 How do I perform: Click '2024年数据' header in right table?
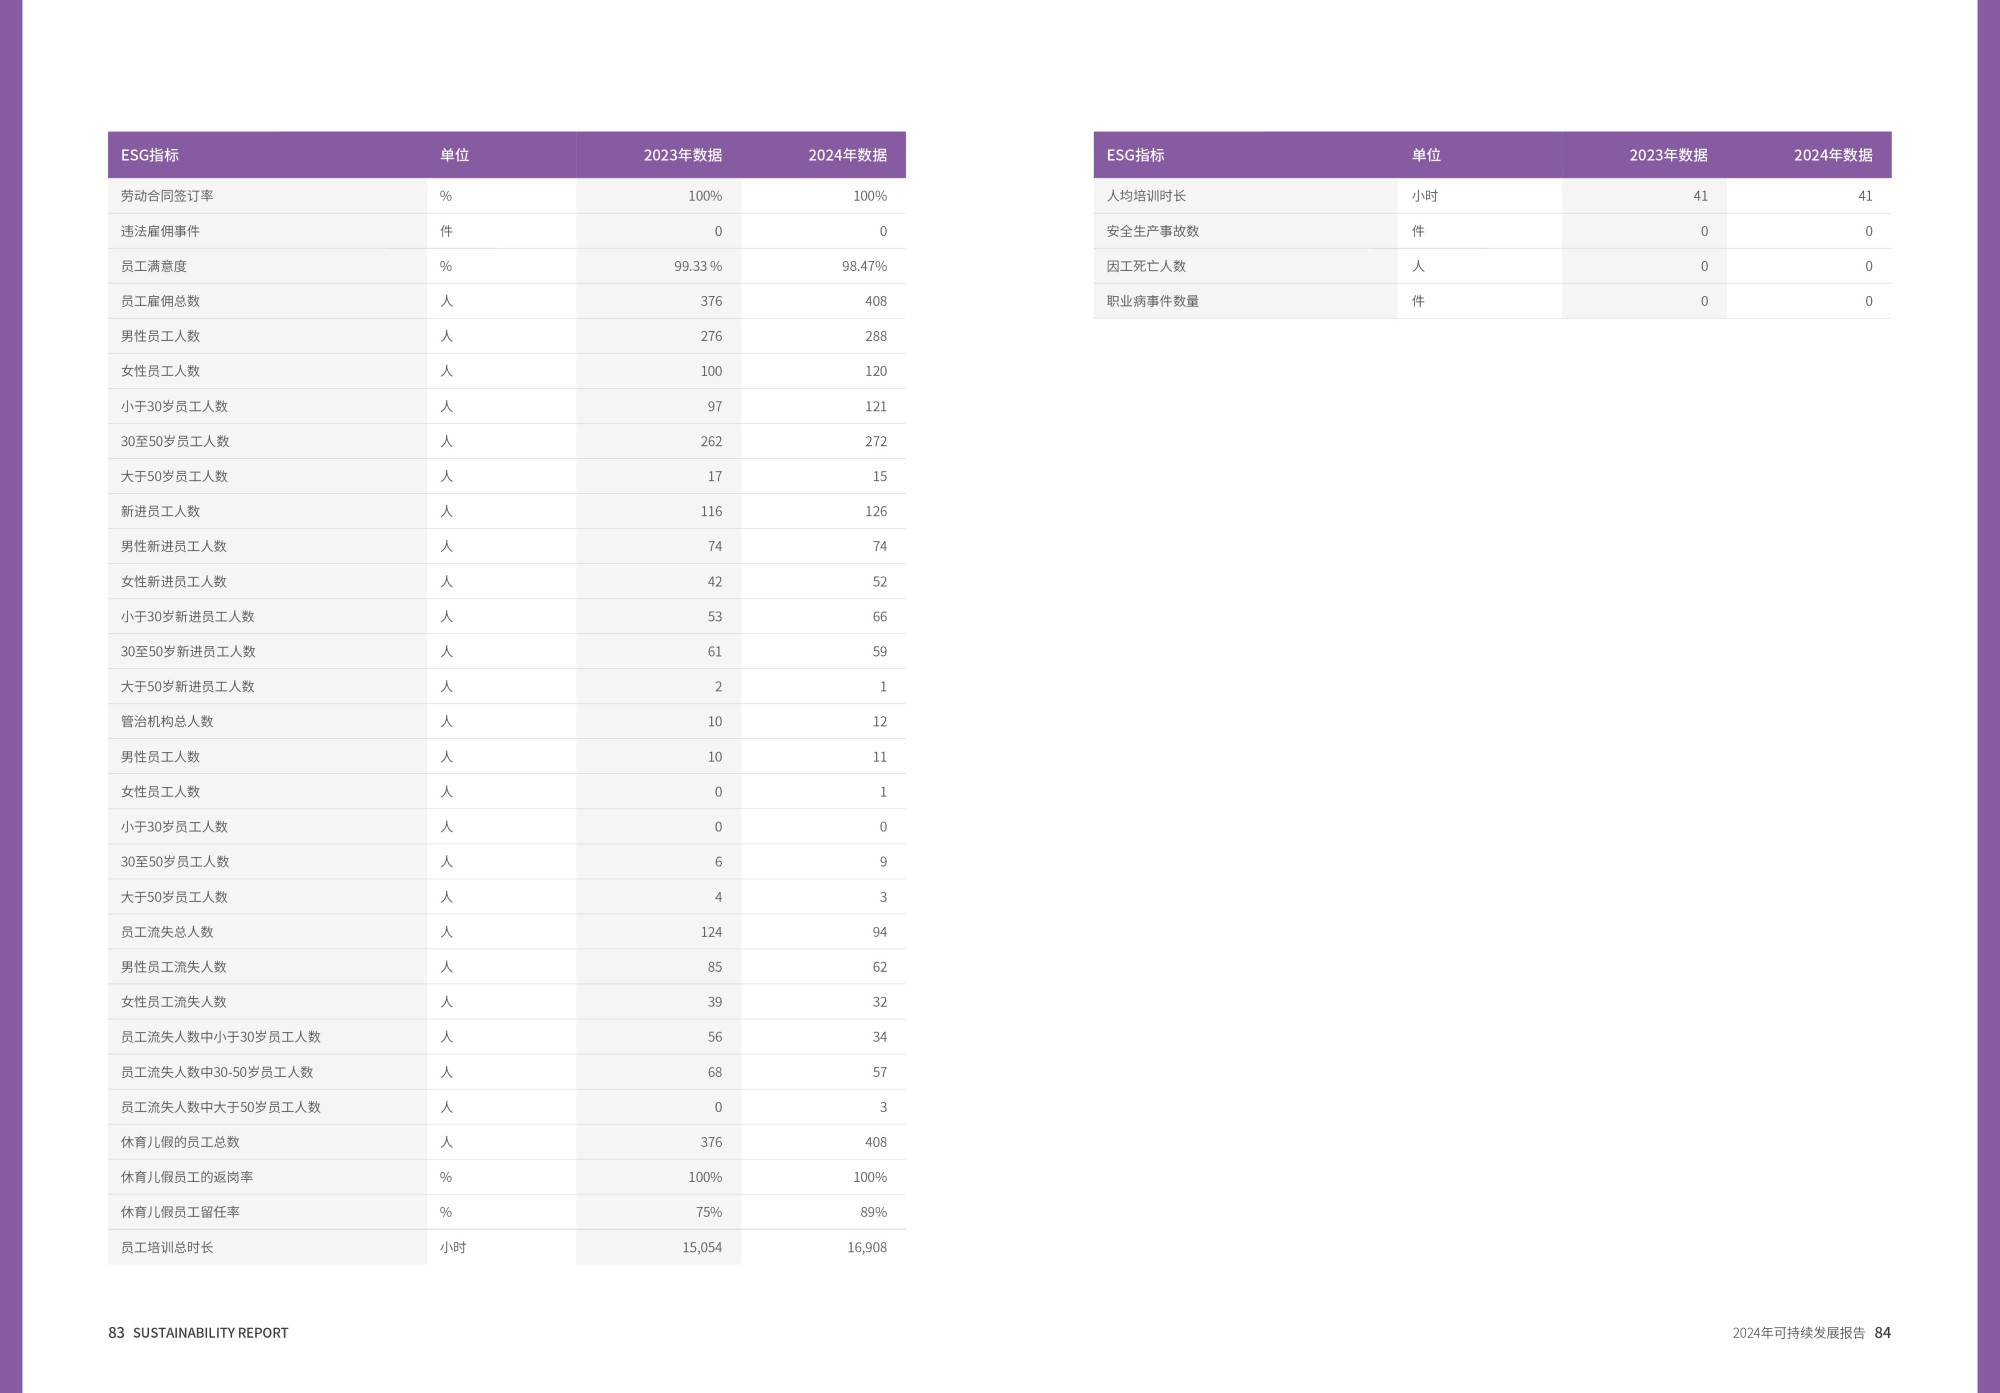pos(1833,155)
